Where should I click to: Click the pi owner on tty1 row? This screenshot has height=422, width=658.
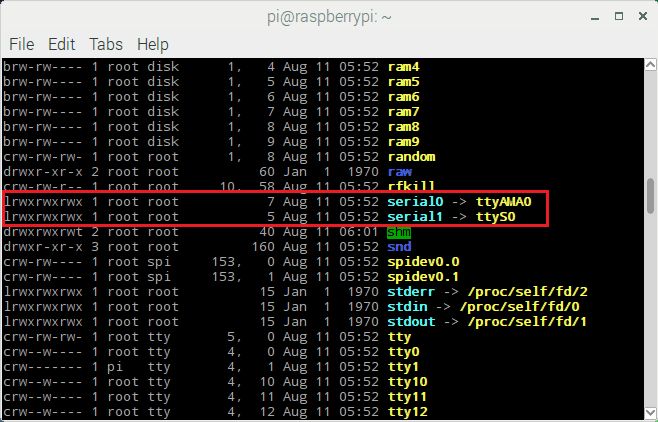(x=115, y=367)
